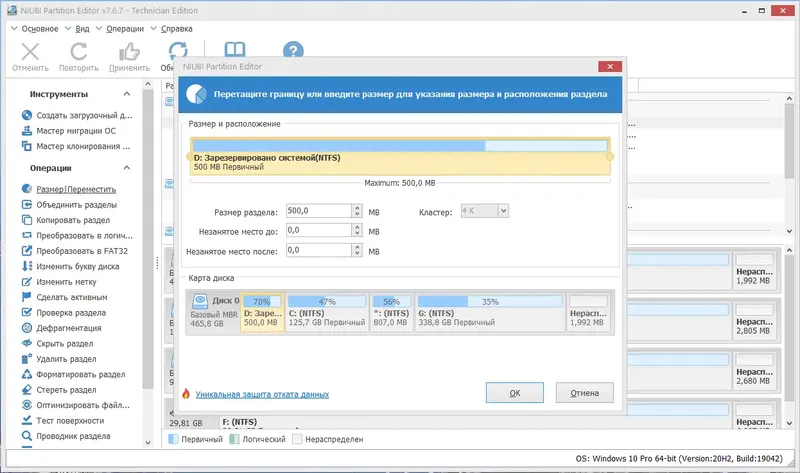Choose Тест поверхности operation

pyautogui.click(x=63, y=420)
